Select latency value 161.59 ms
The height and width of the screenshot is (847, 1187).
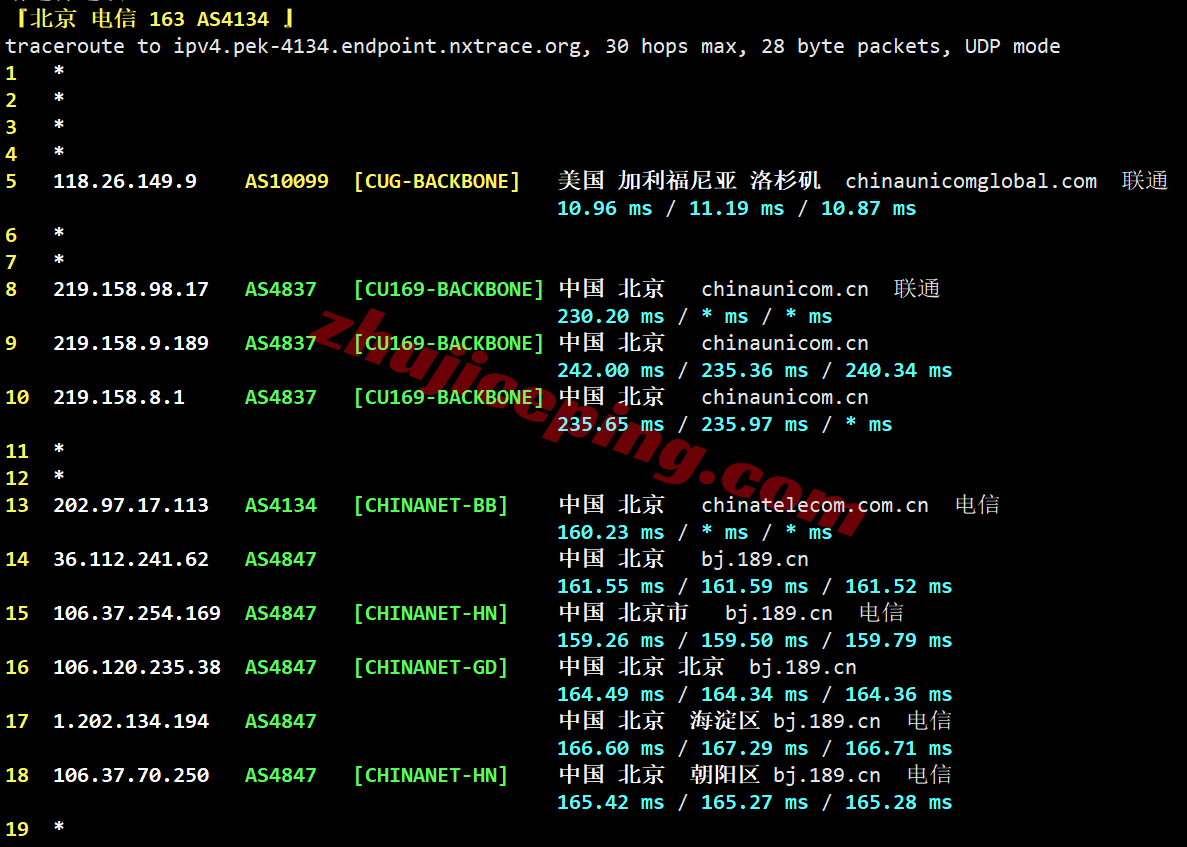pyautogui.click(x=755, y=587)
